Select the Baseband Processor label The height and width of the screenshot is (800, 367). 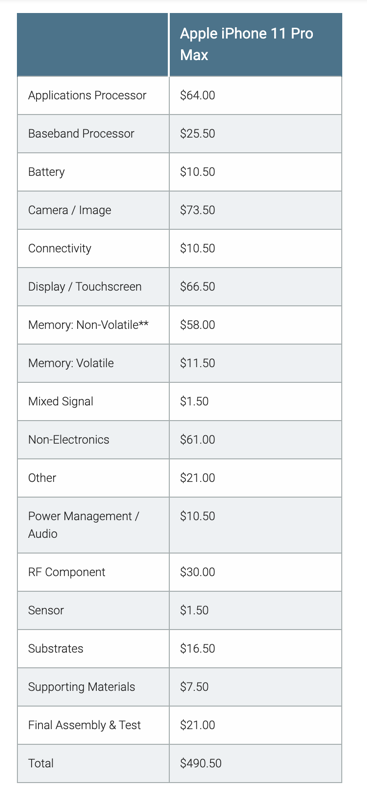81,134
